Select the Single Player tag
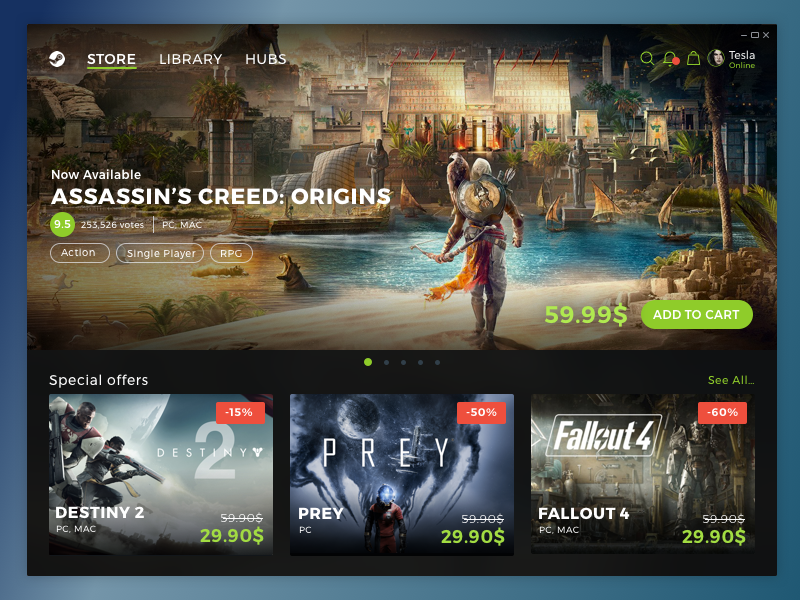Screen dimensions: 800x600 pyautogui.click(x=160, y=253)
